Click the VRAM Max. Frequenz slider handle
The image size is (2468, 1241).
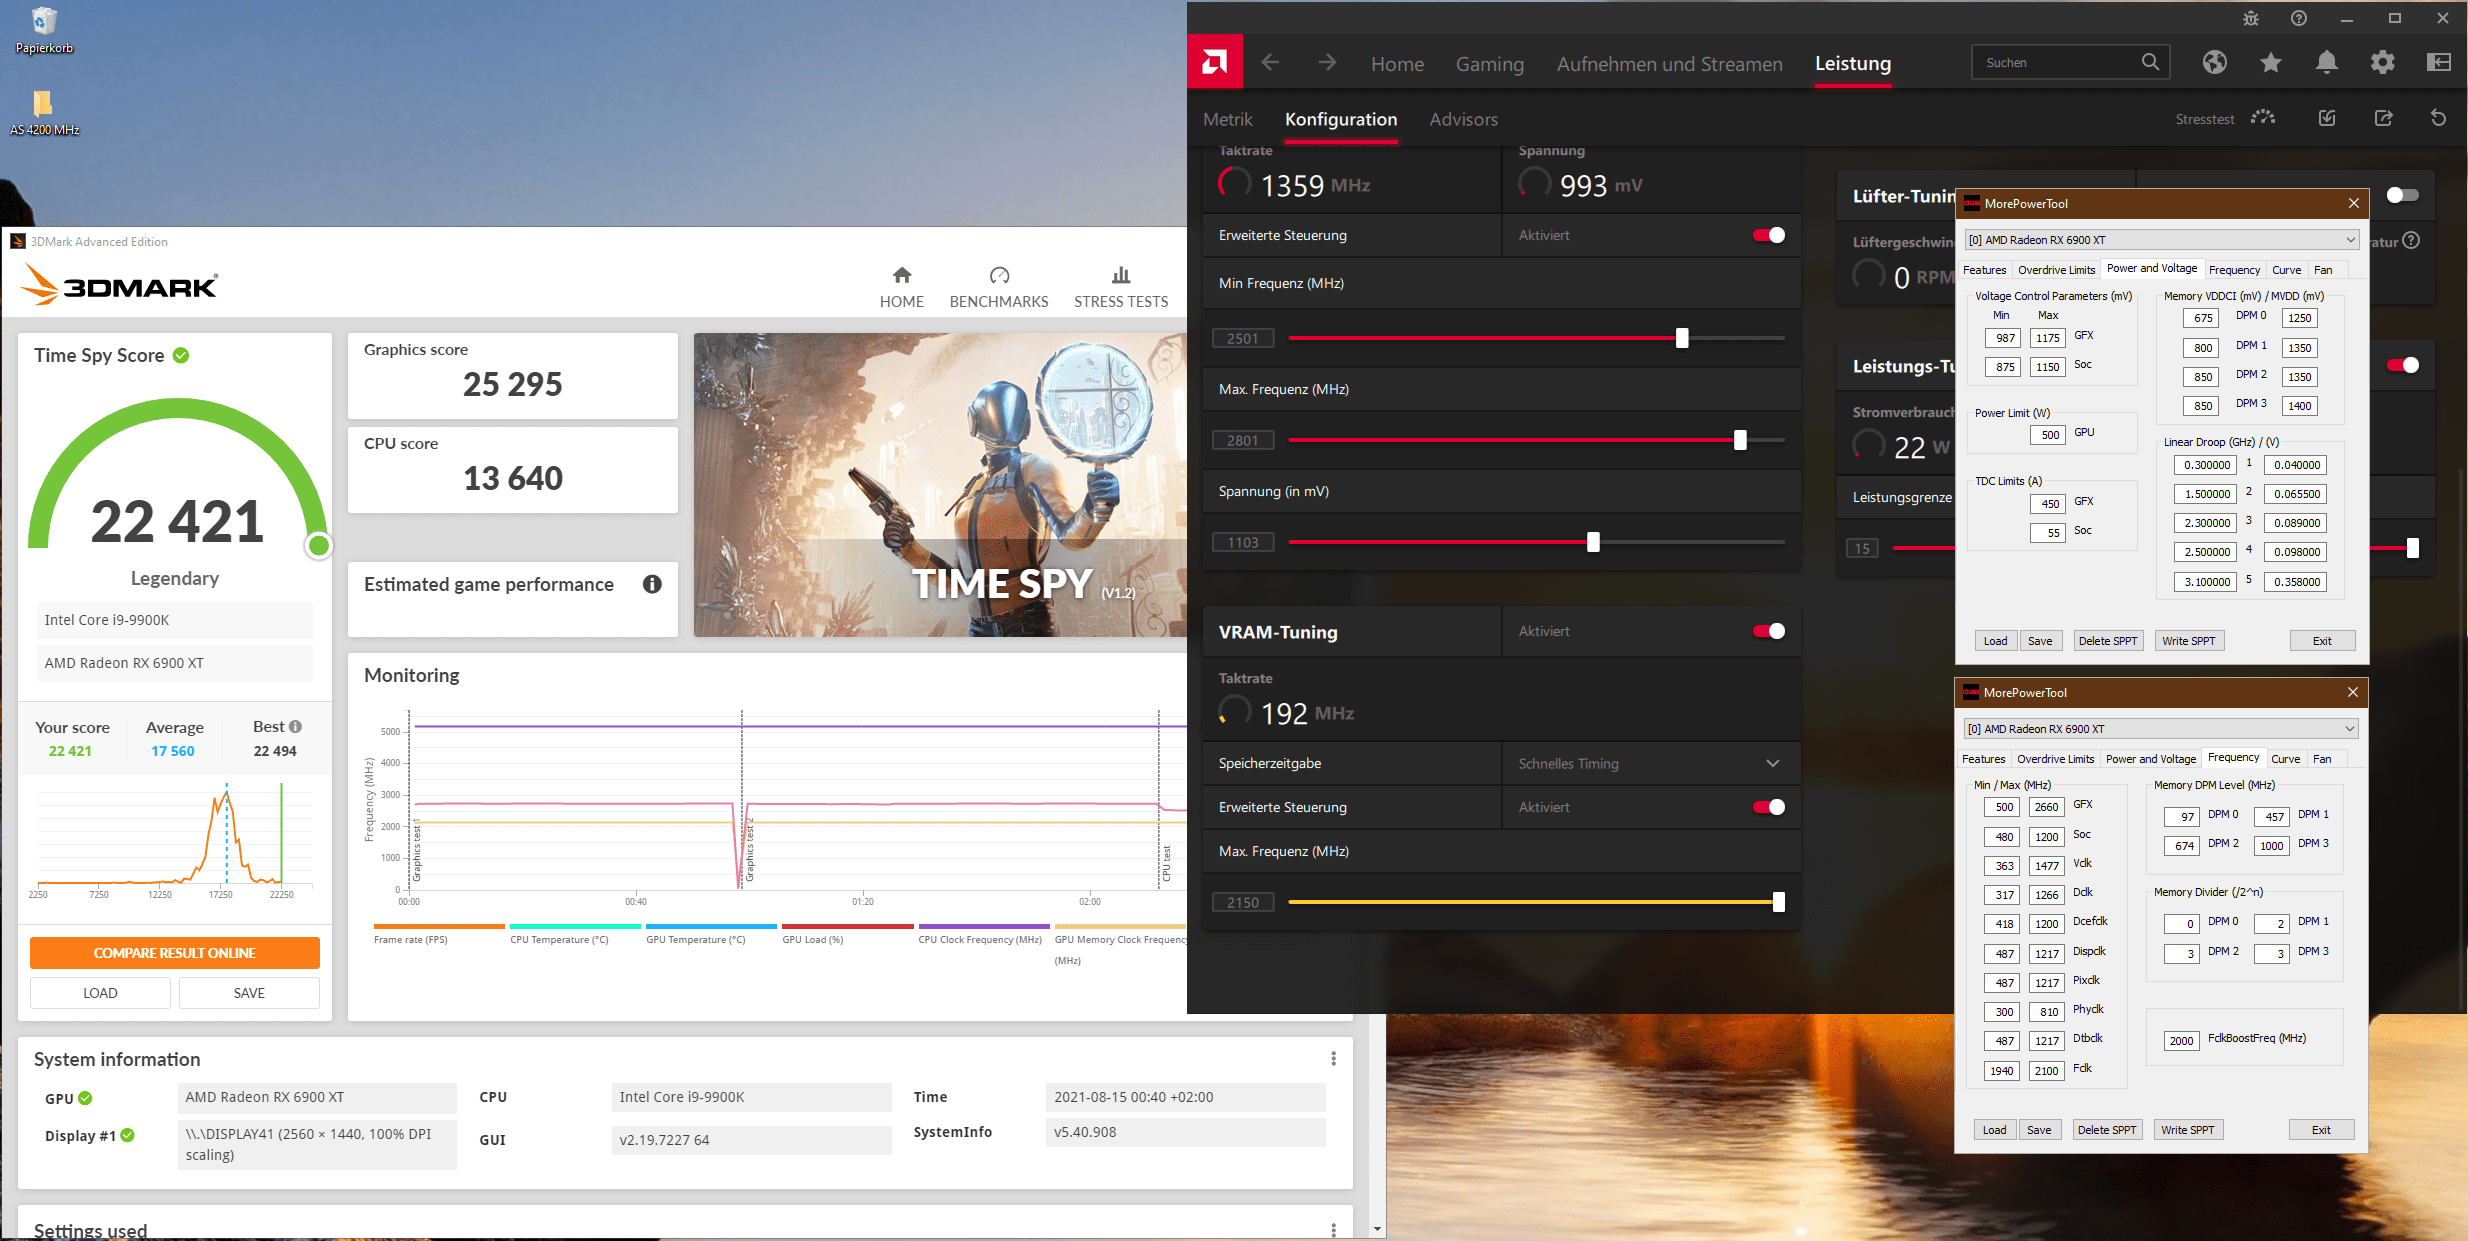pyautogui.click(x=1778, y=902)
